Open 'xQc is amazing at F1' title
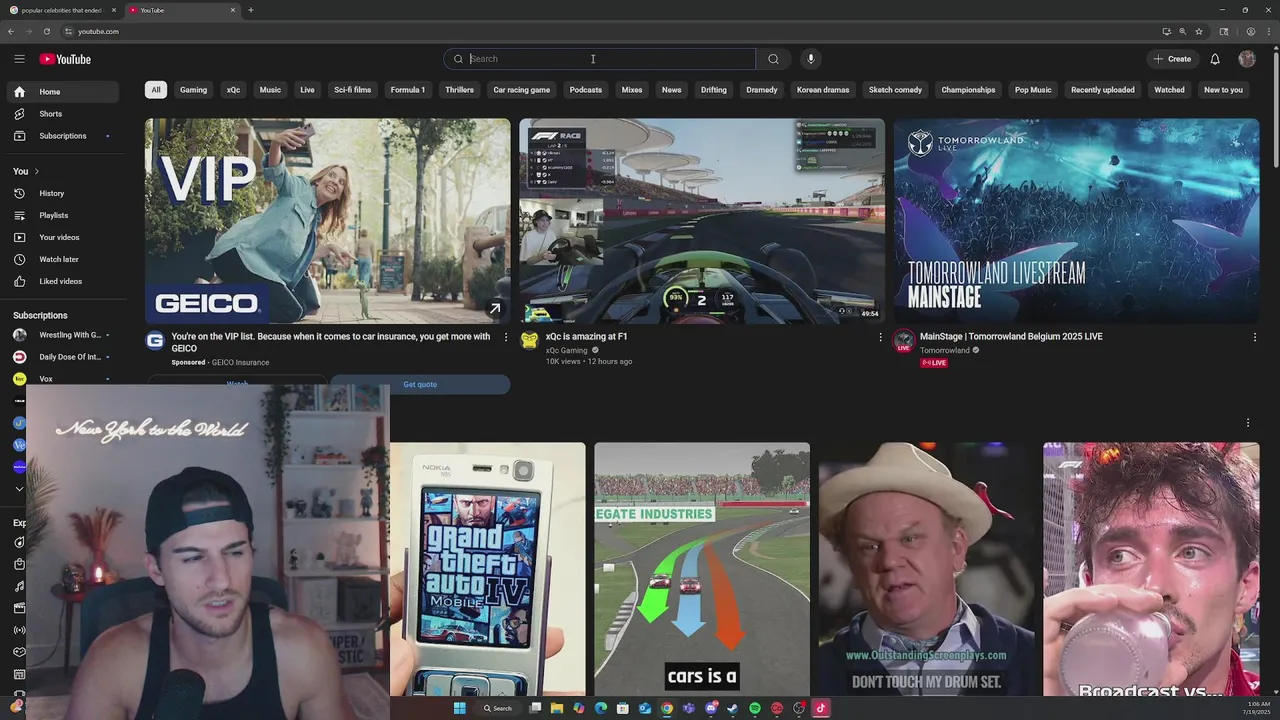This screenshot has width=1280, height=720. [x=587, y=337]
